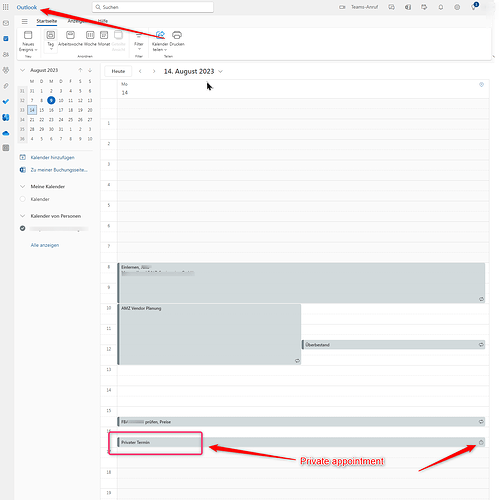The image size is (501, 500).
Task: Toggle the hamburger navigation pane button
Action: tap(25, 21)
